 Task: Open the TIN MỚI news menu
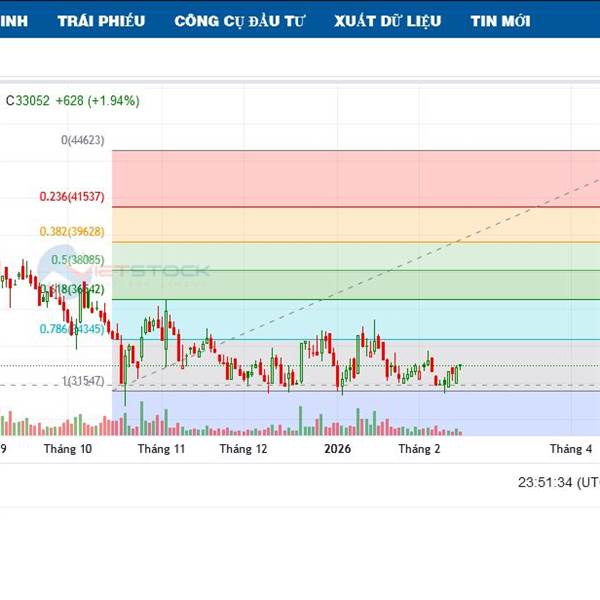[x=500, y=20]
